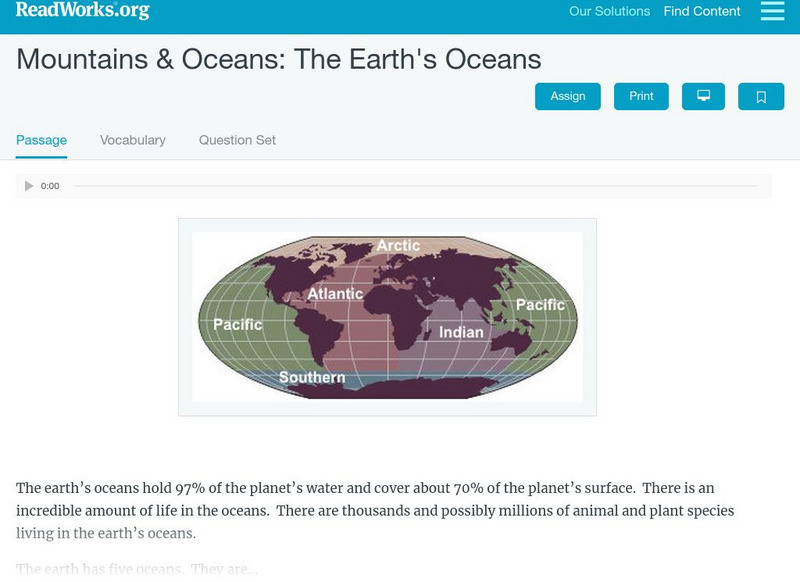Image resolution: width=800 pixels, height=582 pixels.
Task: Click the oceans map image
Action: [x=387, y=316]
